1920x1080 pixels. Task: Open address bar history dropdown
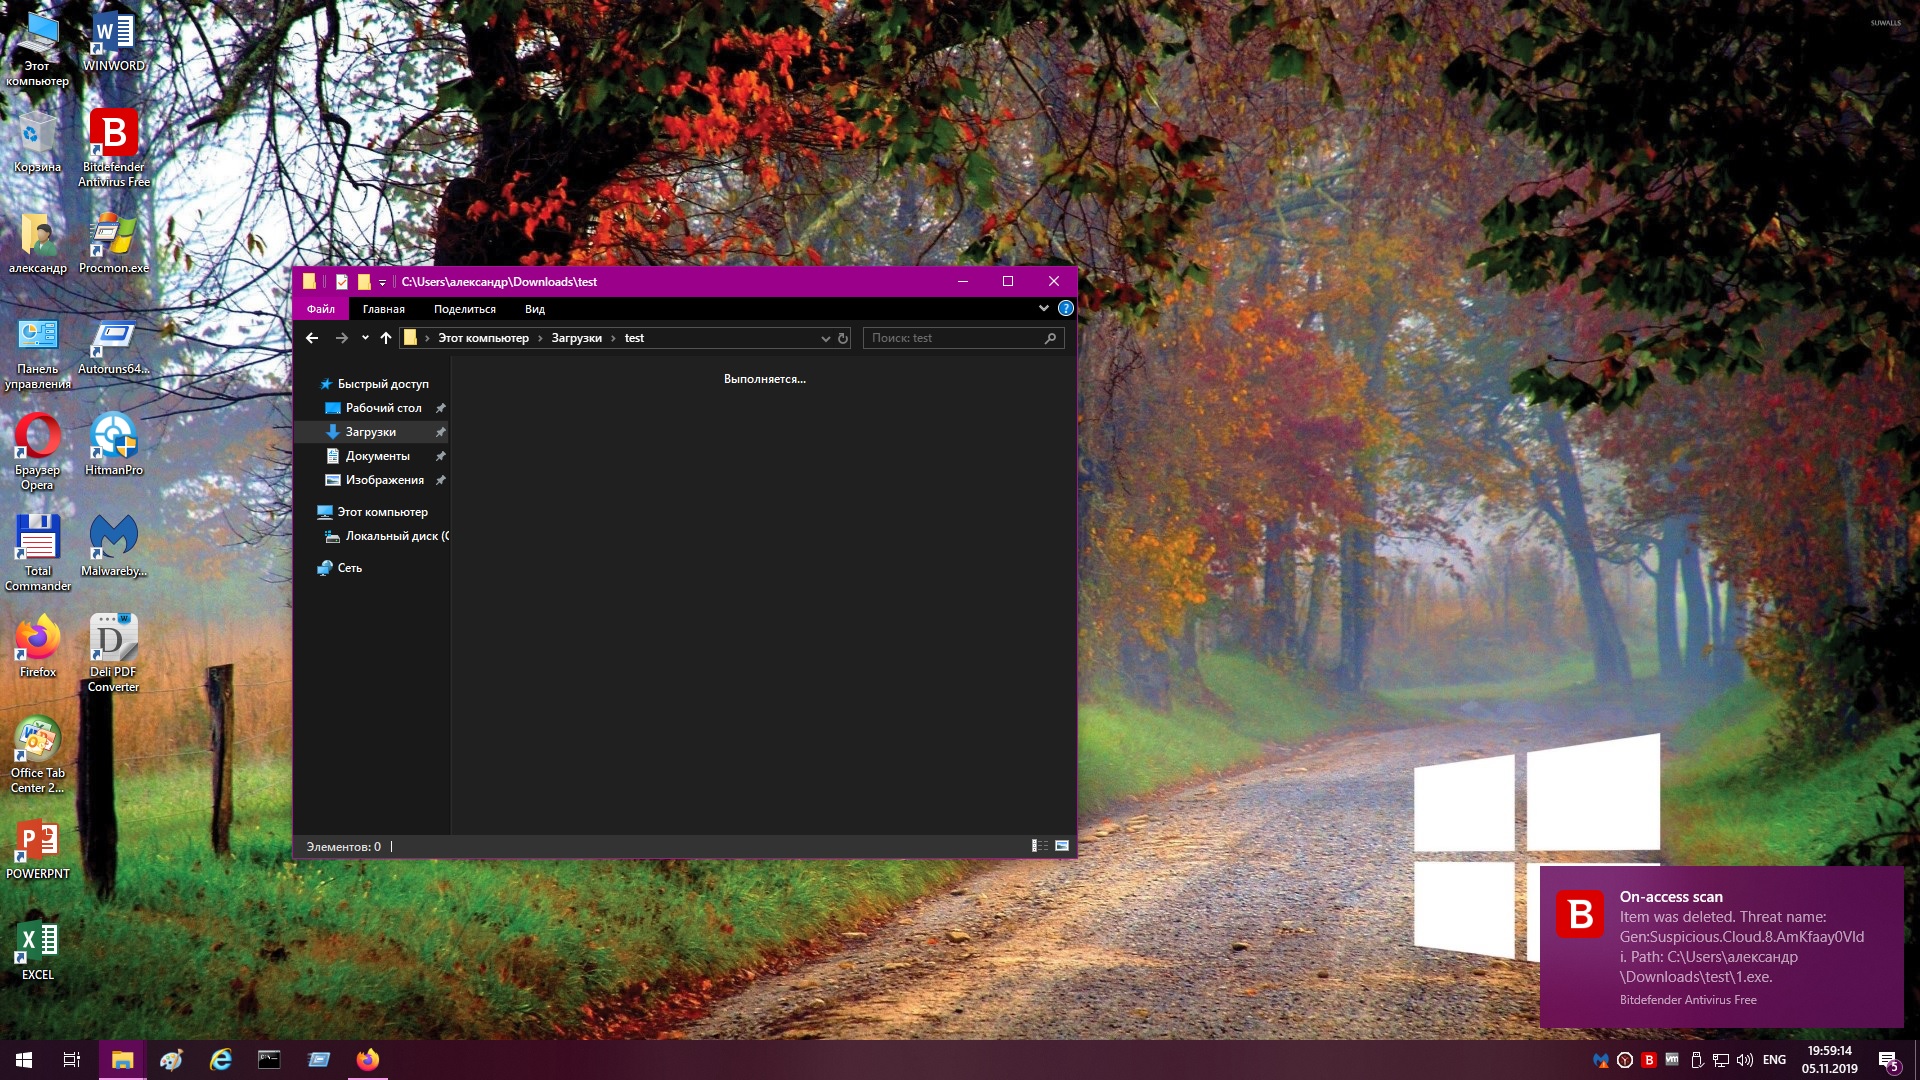[x=825, y=338]
